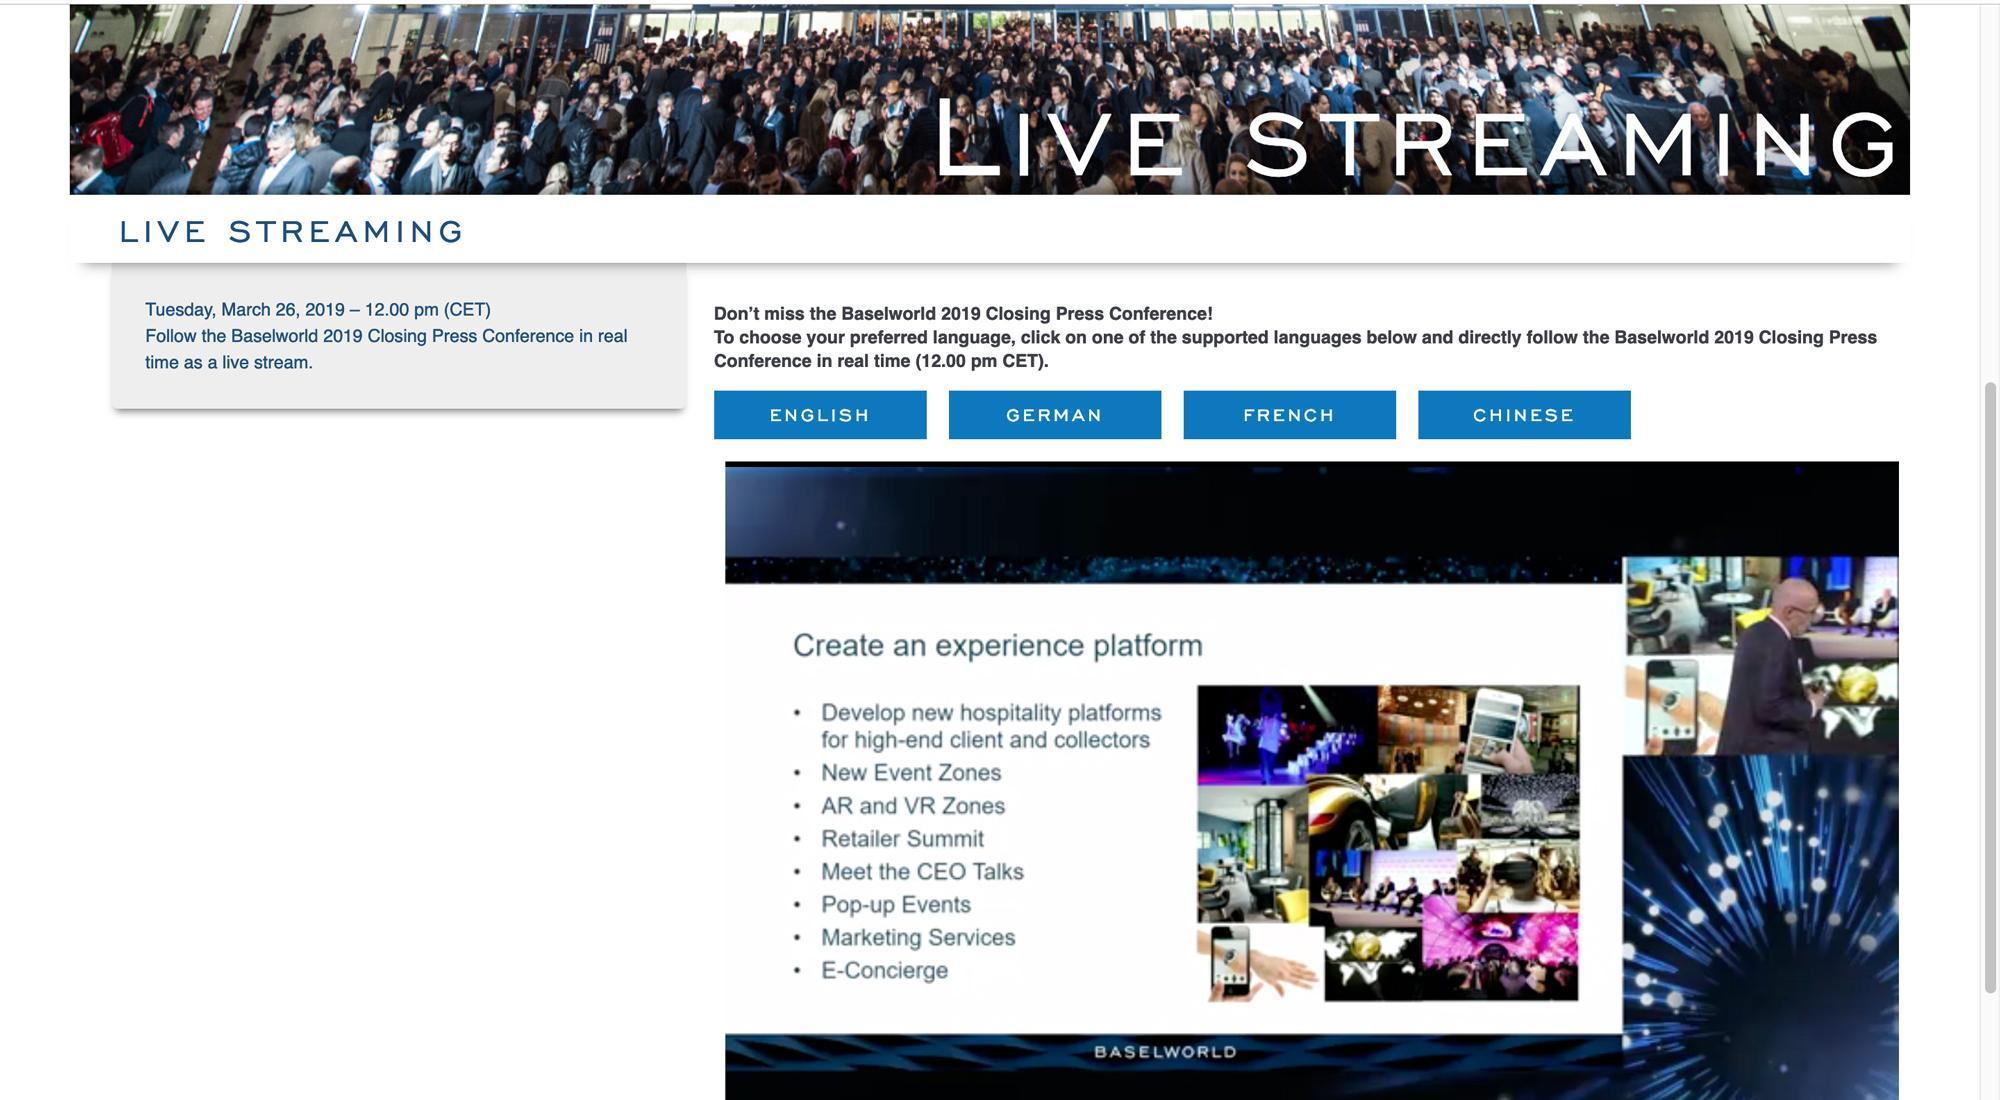This screenshot has width=2000, height=1100.
Task: Click the "Pop-up Events" bullet
Action: click(x=896, y=905)
